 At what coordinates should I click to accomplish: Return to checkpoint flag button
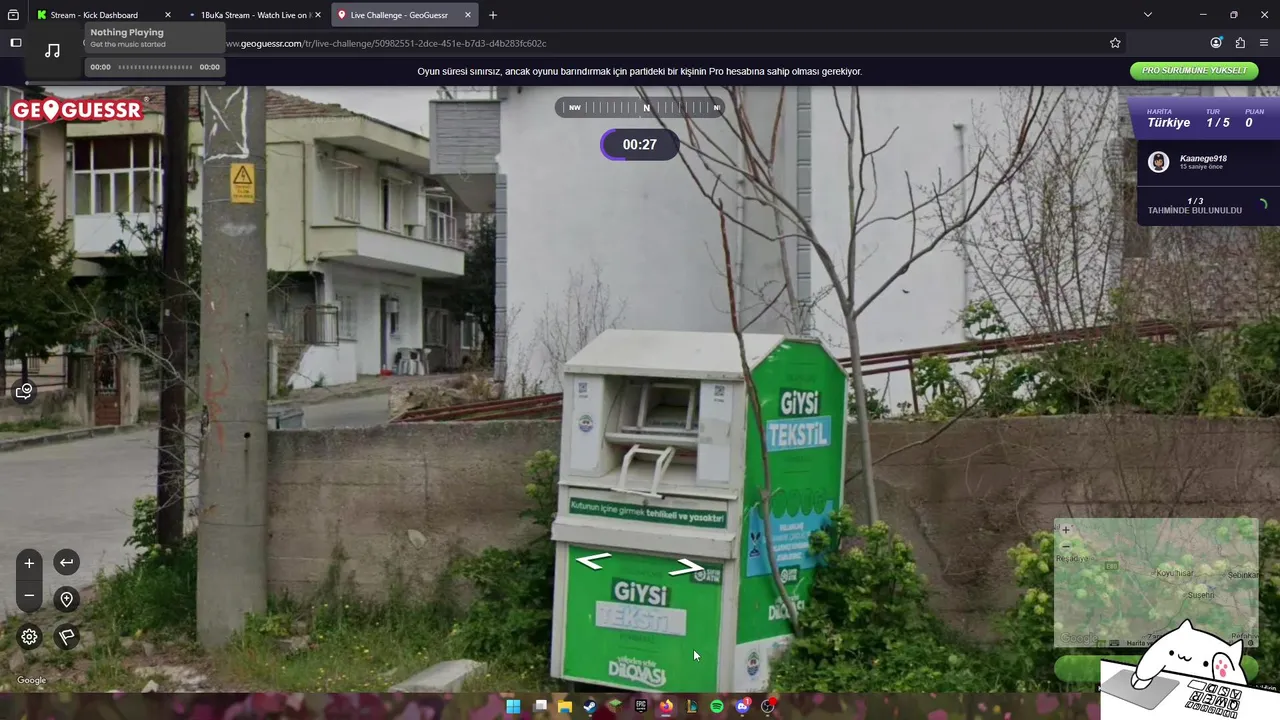coord(66,636)
